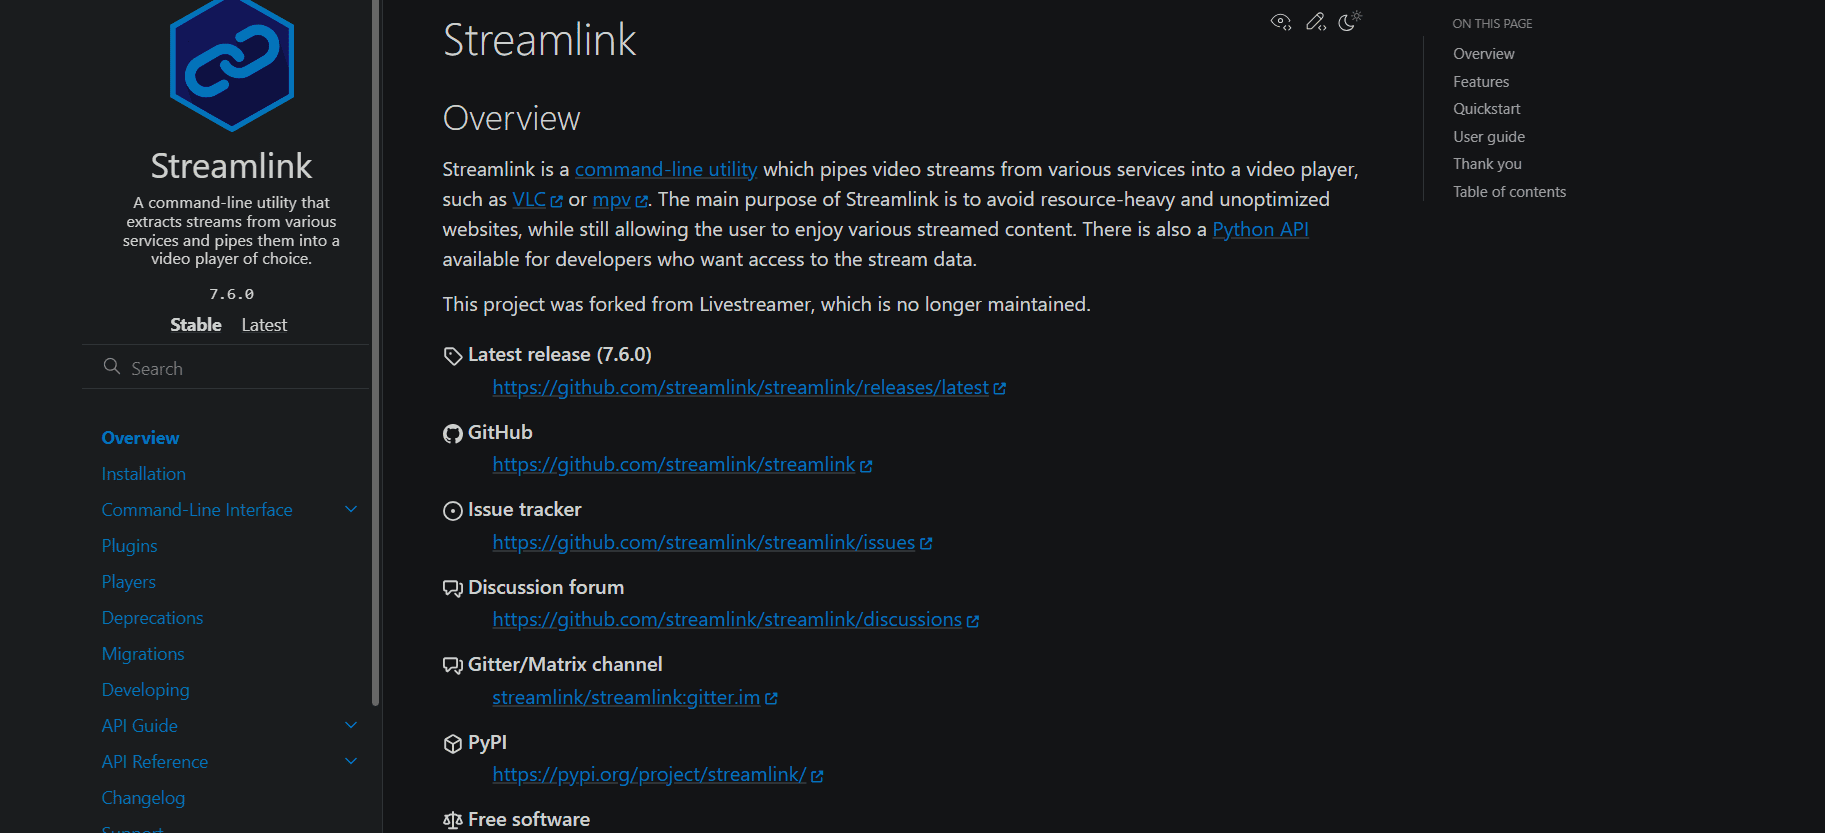Open the Developing sidebar page
The image size is (1825, 833).
click(x=145, y=690)
